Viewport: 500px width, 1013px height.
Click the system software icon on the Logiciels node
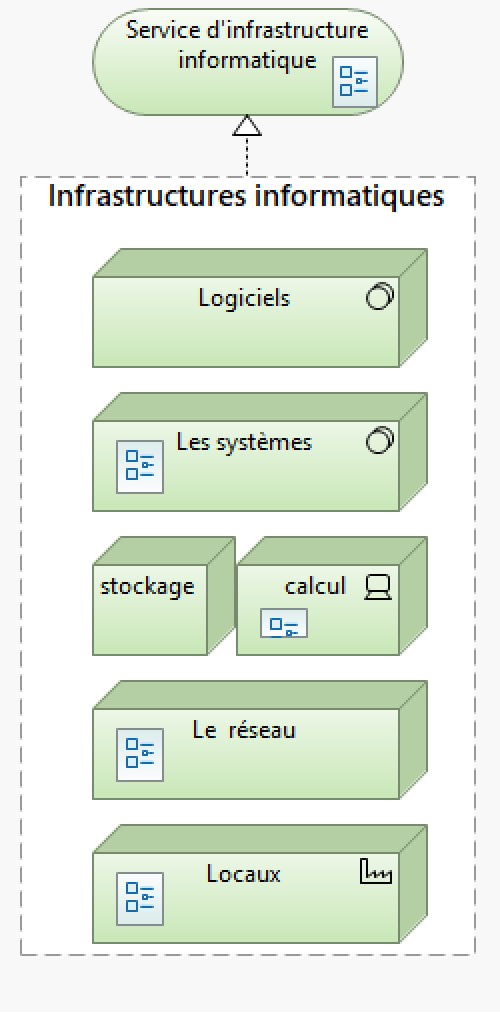pyautogui.click(x=380, y=297)
